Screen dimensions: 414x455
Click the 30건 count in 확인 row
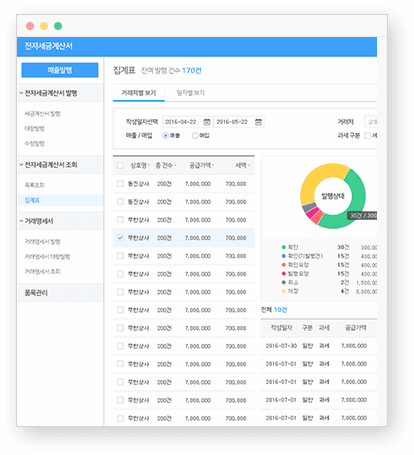(343, 247)
